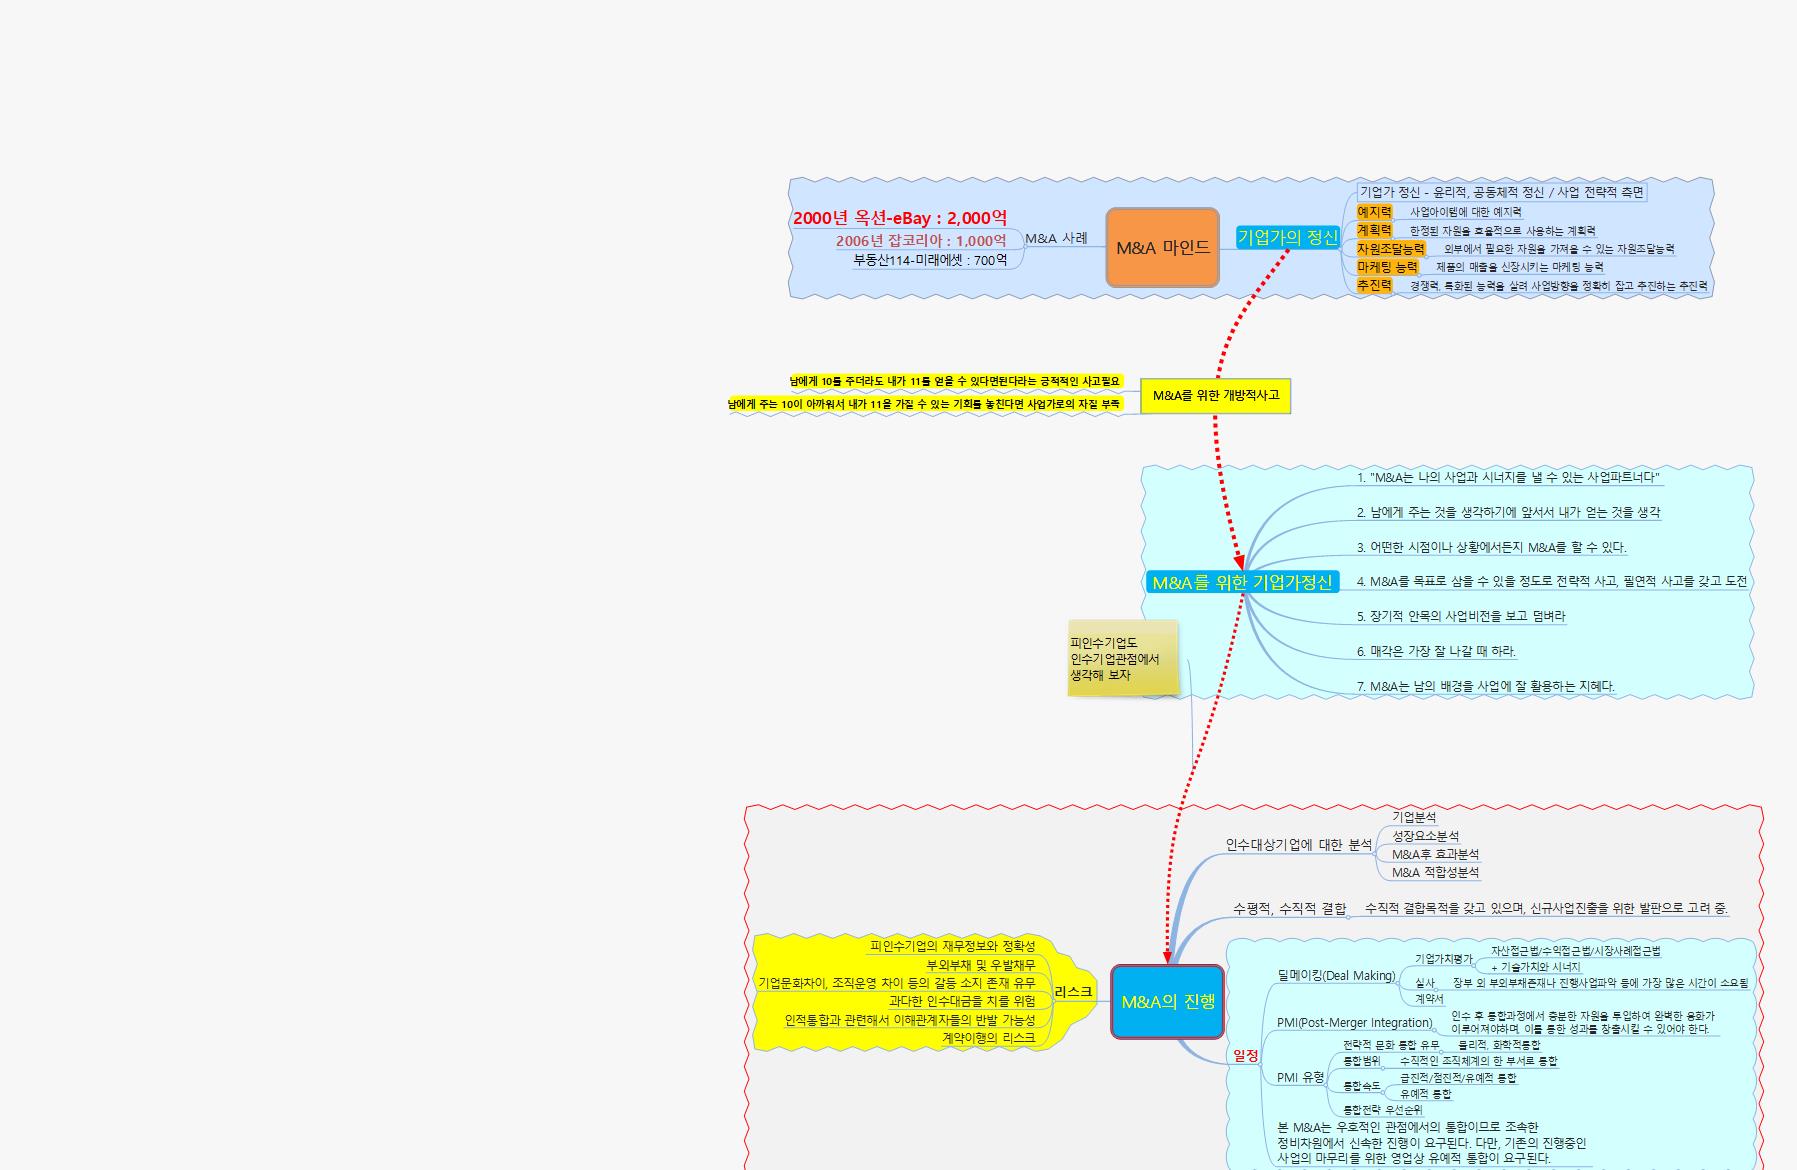Viewport: 1797px width, 1170px height.
Task: Click the red '일정' branch label
Action: (x=1246, y=1055)
